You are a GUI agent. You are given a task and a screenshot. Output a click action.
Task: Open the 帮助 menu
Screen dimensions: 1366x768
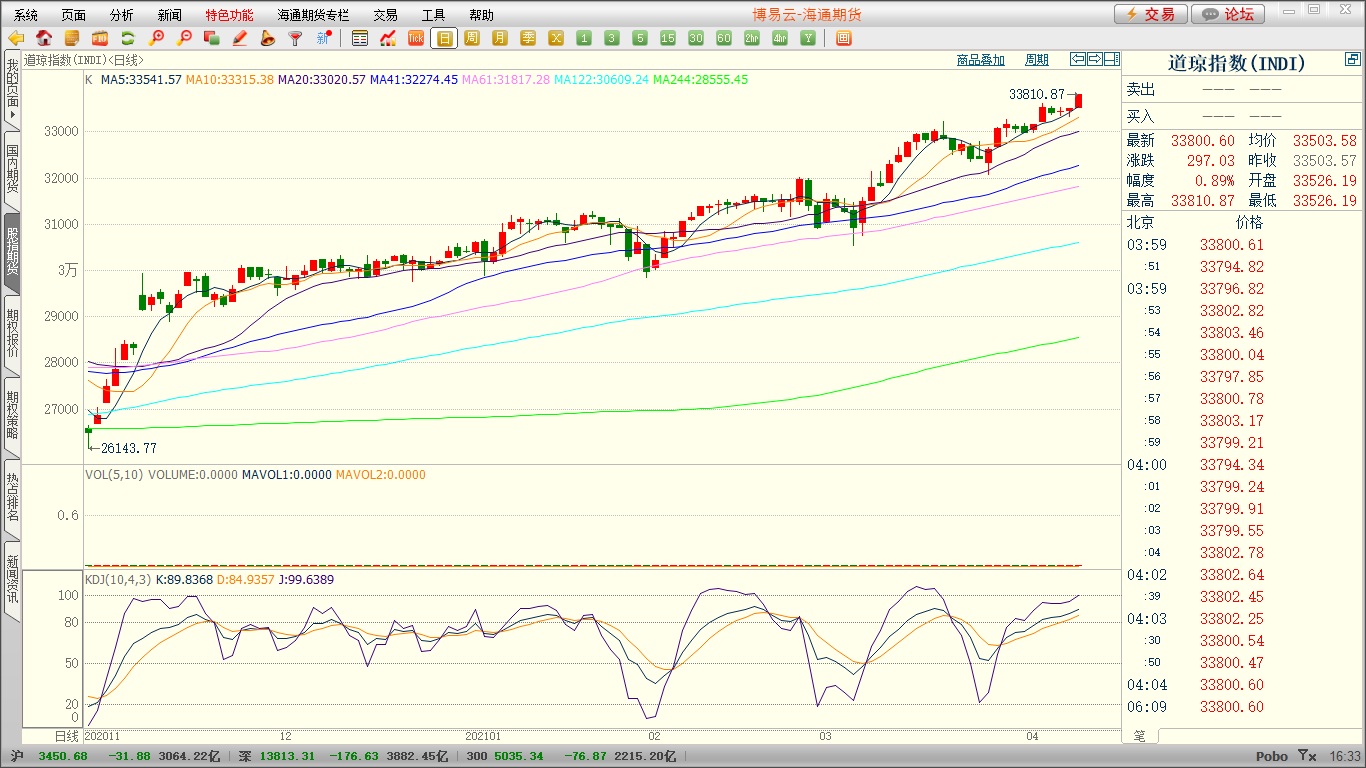[x=482, y=15]
